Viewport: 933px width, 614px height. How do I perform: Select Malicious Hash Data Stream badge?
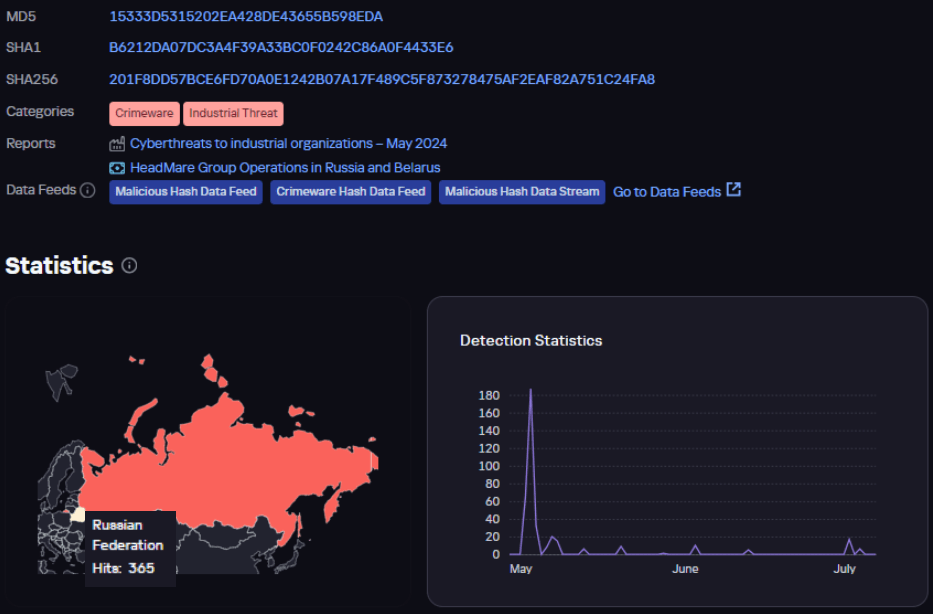click(522, 192)
